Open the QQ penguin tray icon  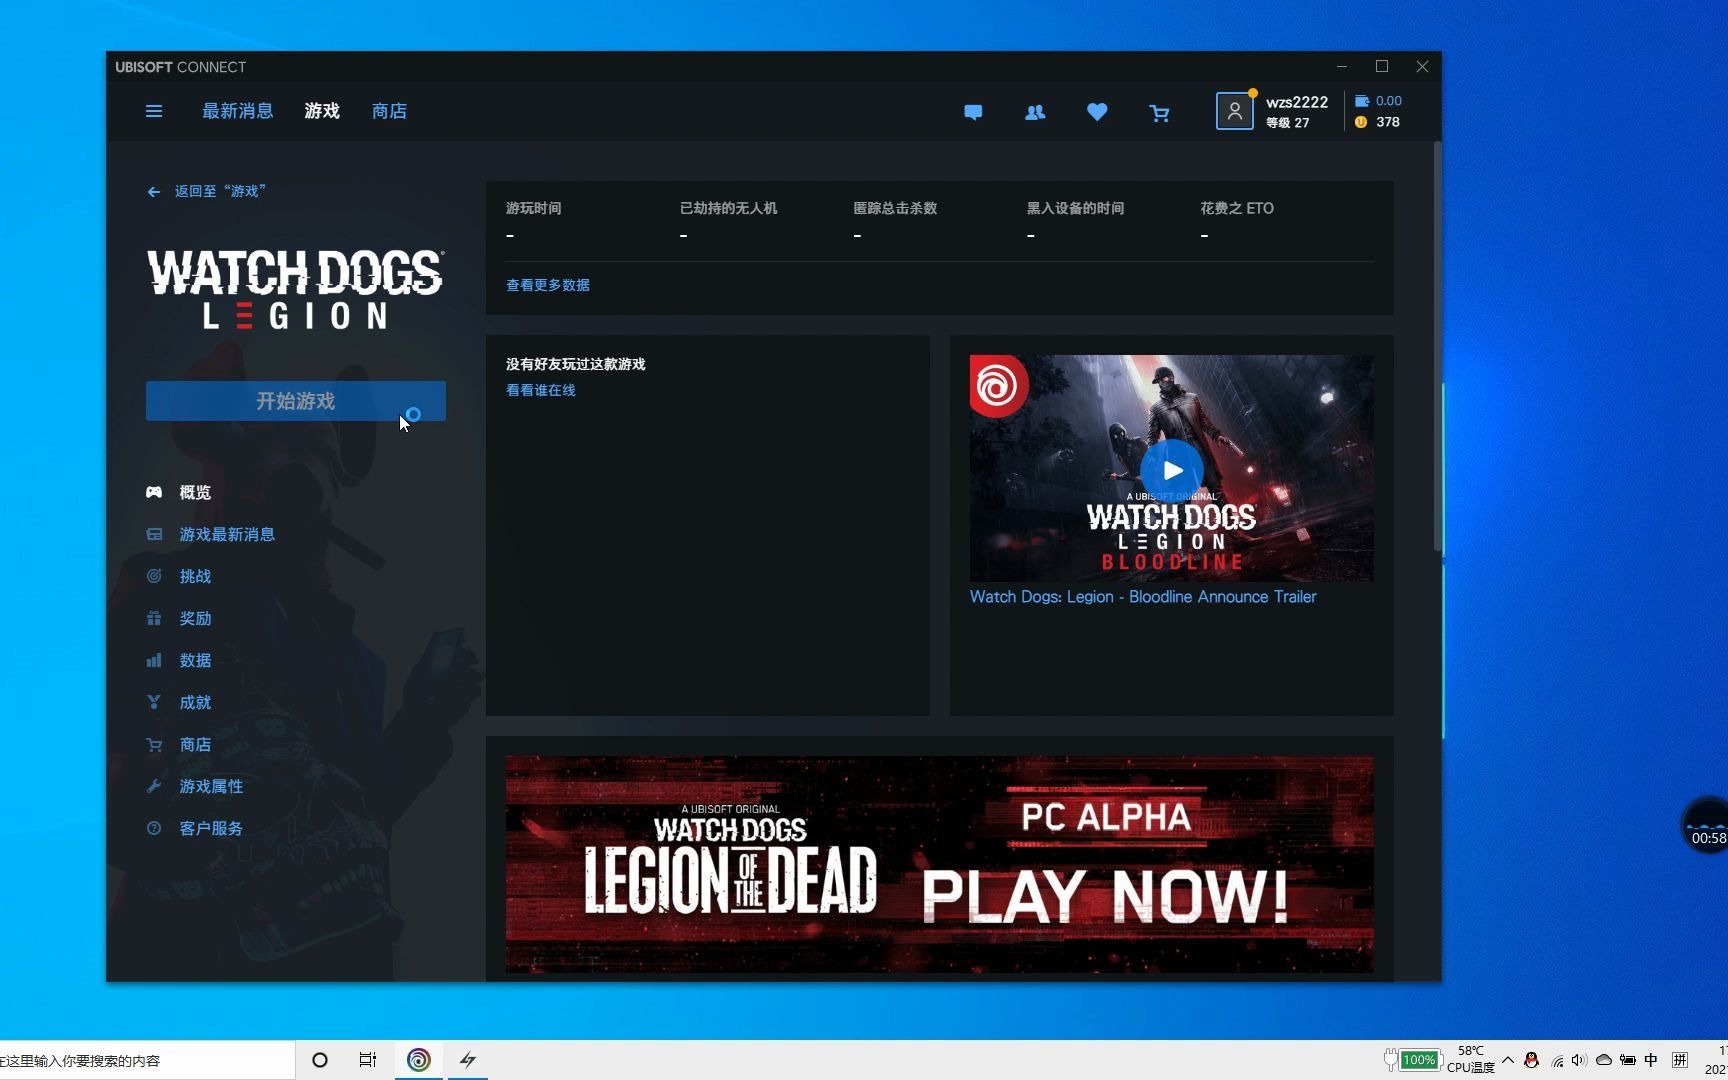tap(1531, 1060)
